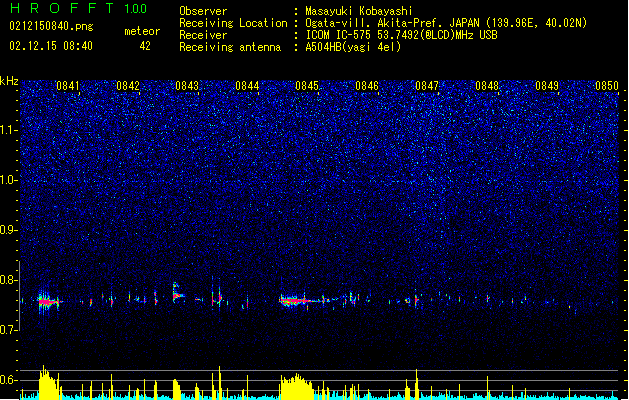Click the 1.1 kHz axis label
Screen dimensions: 629x400
pos(8,130)
